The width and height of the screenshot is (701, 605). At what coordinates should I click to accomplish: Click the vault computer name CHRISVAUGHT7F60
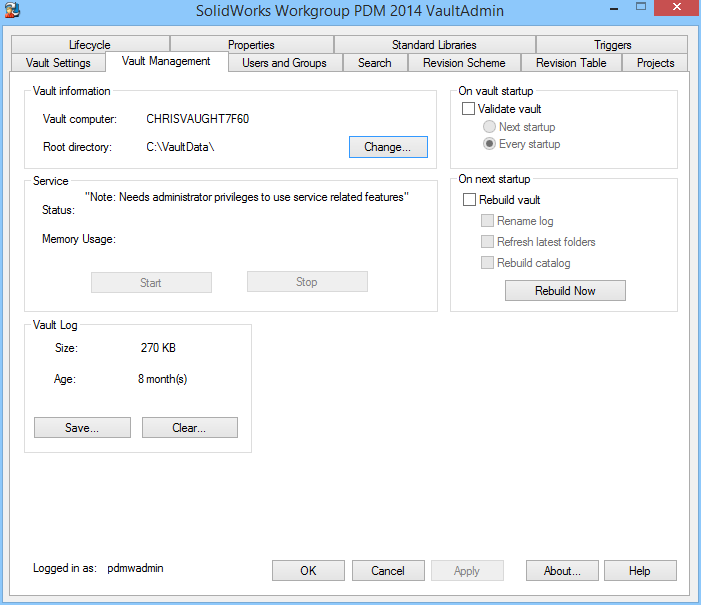[x=198, y=119]
